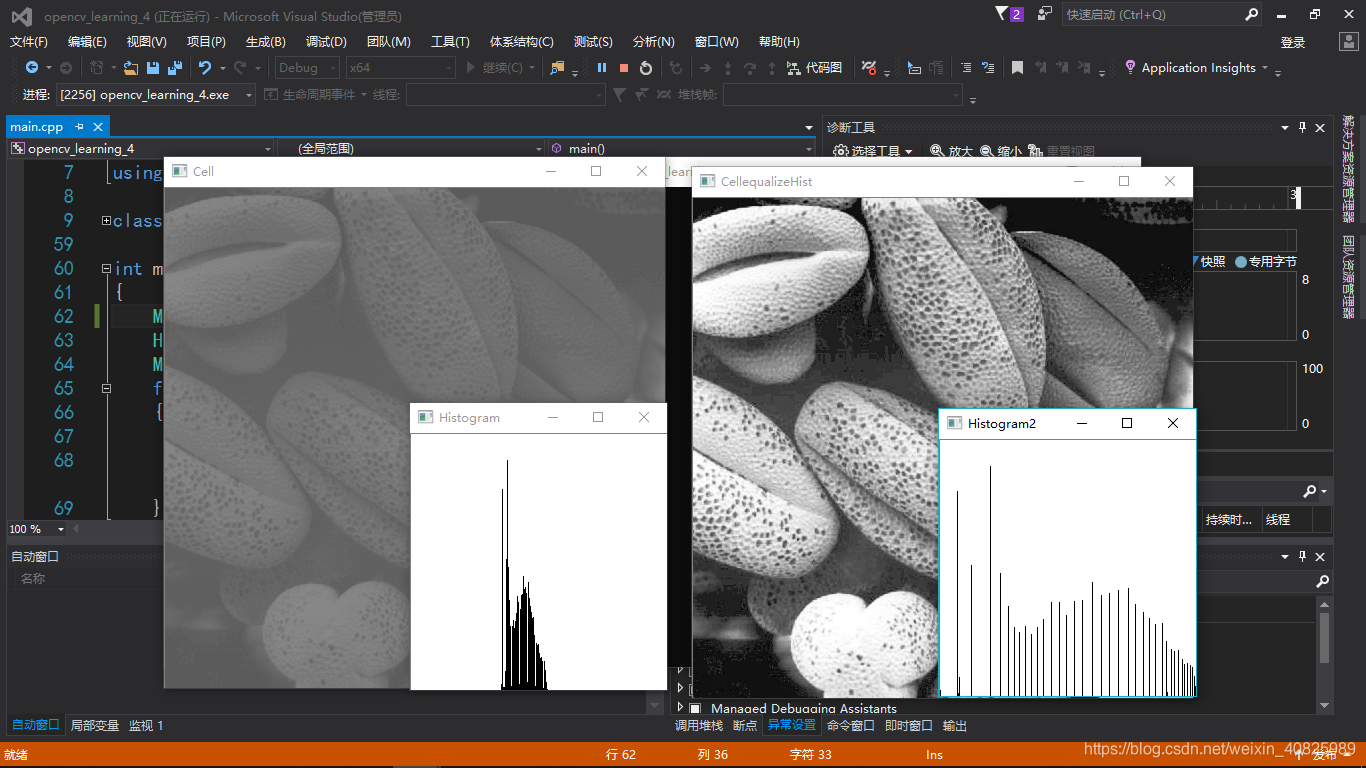Screen dimensions: 1366x768
Task: Collapse the int main block at line 60
Action: (106, 268)
